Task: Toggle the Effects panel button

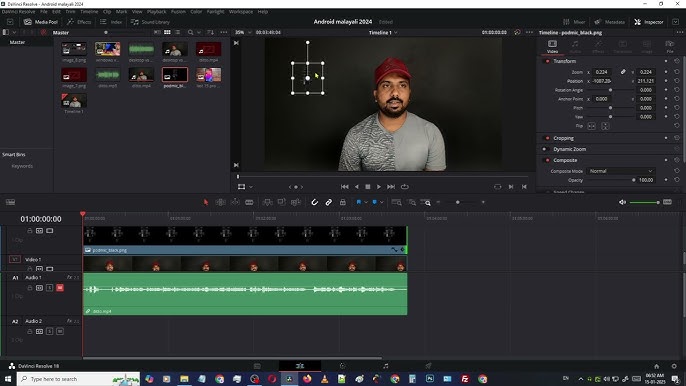Action: pos(79,22)
